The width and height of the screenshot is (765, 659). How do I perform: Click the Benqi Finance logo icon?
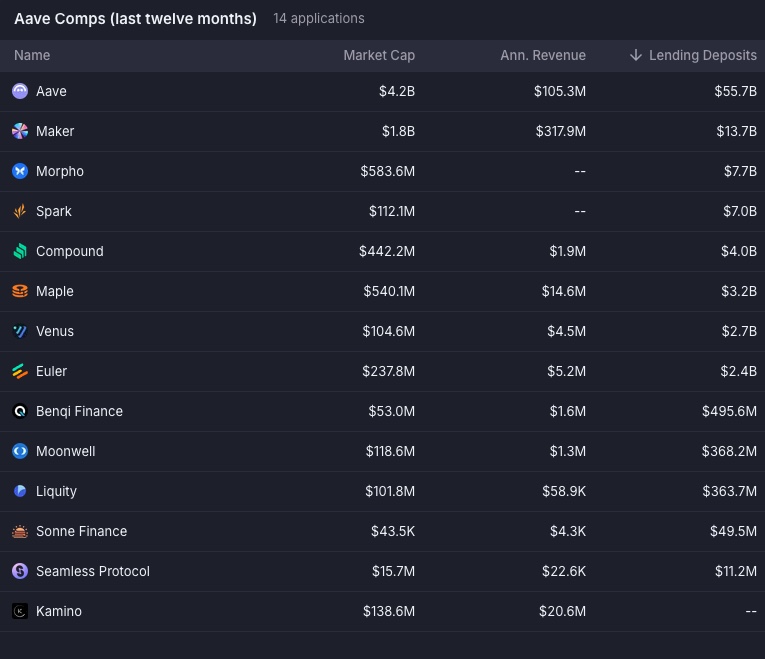(20, 411)
